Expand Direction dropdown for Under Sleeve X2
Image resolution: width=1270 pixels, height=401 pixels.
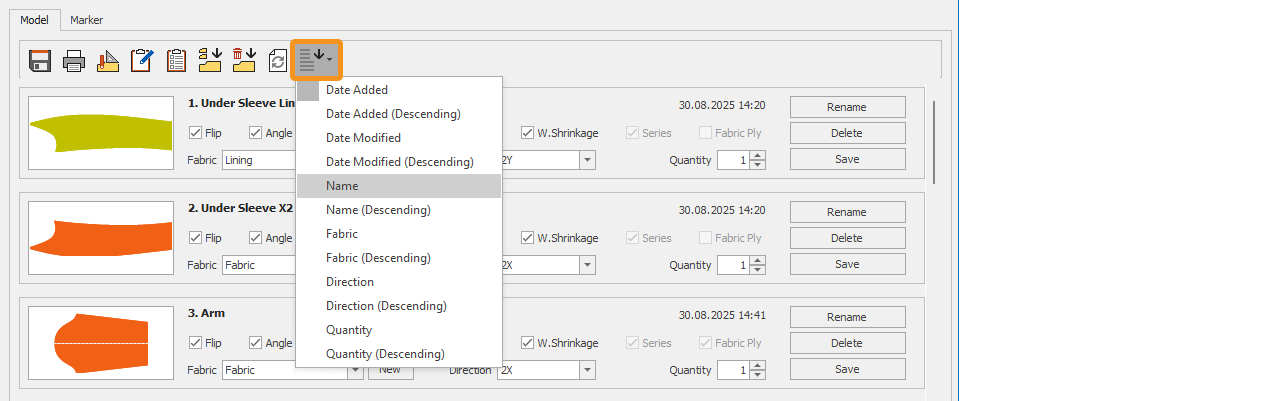coord(587,265)
